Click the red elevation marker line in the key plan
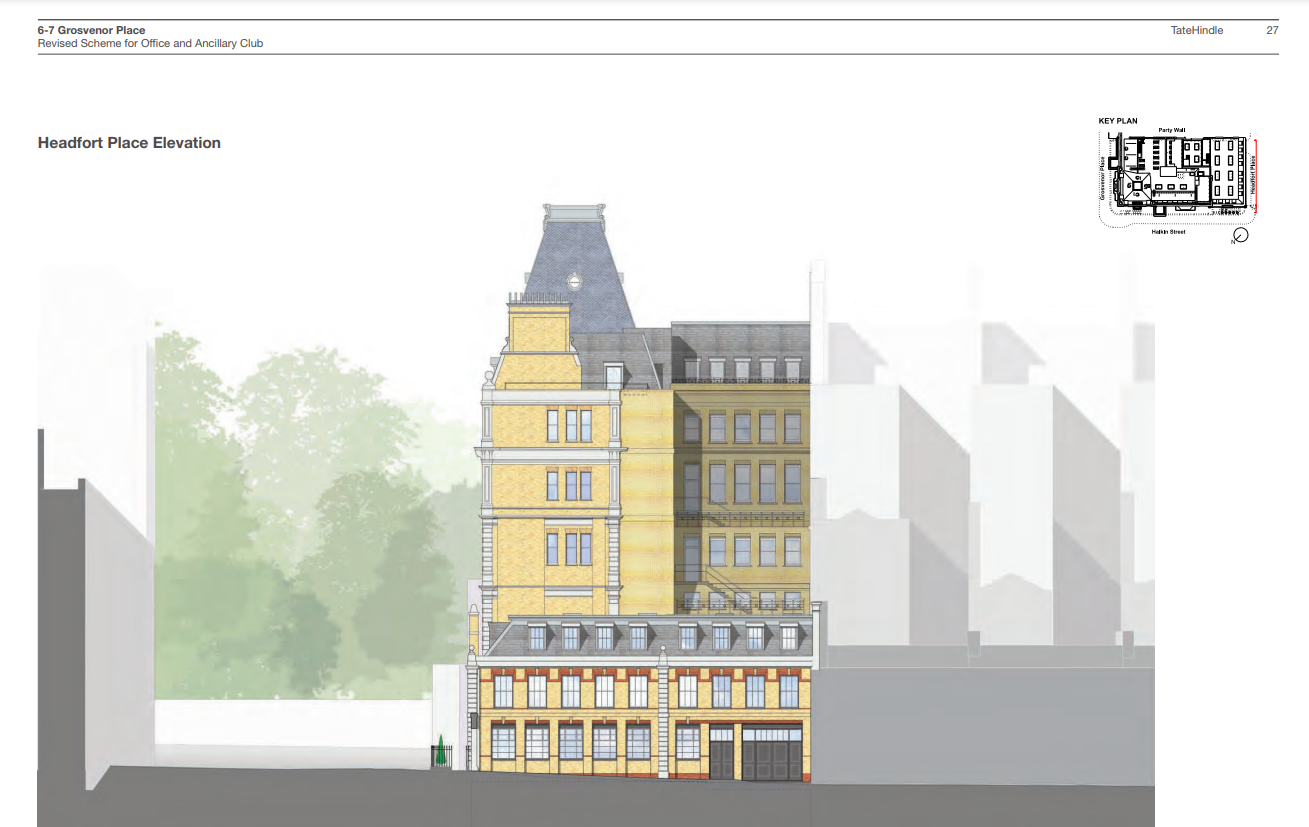This screenshot has width=1309, height=827. coord(1255,175)
